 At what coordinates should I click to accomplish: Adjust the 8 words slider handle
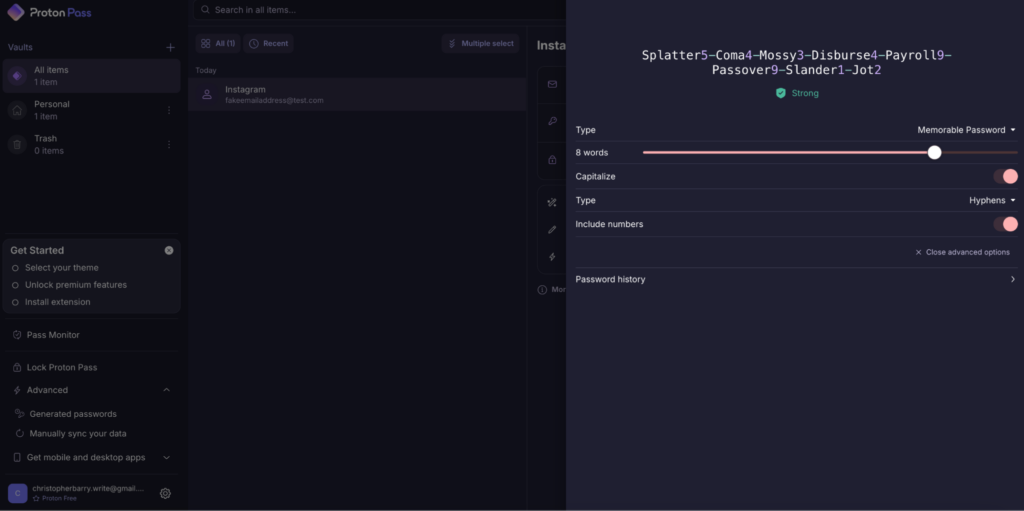coord(935,152)
